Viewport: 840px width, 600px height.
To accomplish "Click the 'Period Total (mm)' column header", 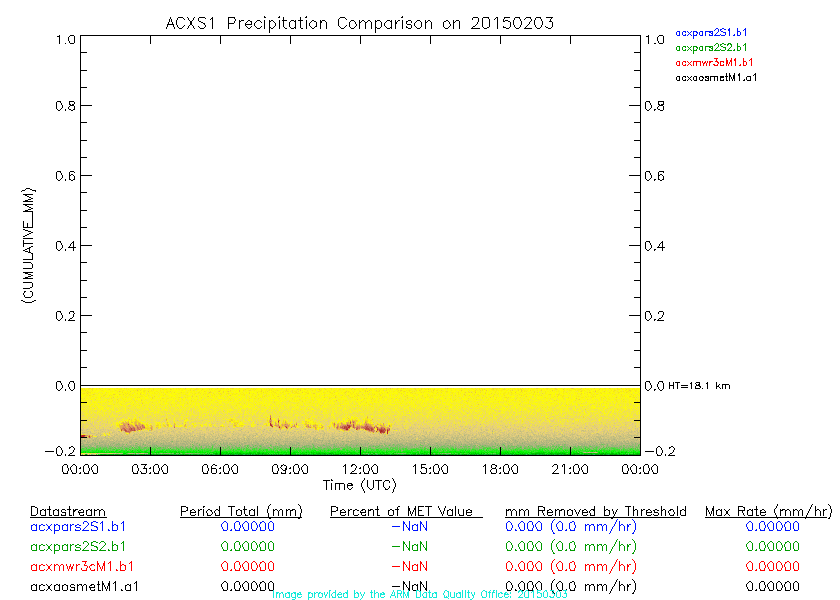I will 240,511.
